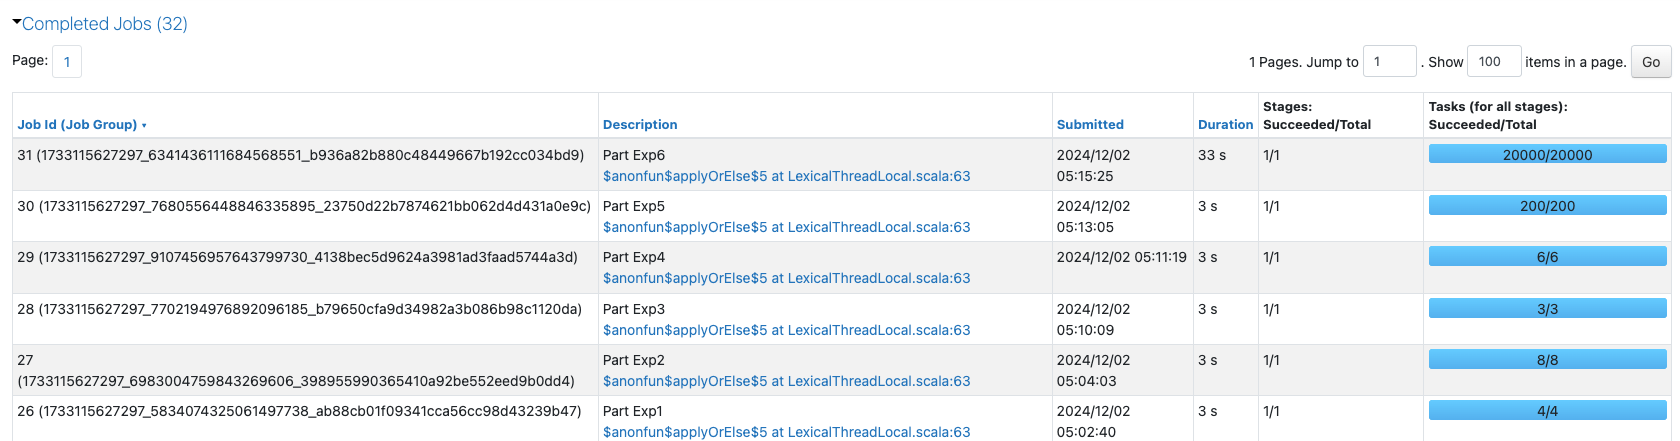Screen dimensions: 1680x441
Task: Click the 3/3 tasks progress bar
Action: [1547, 309]
